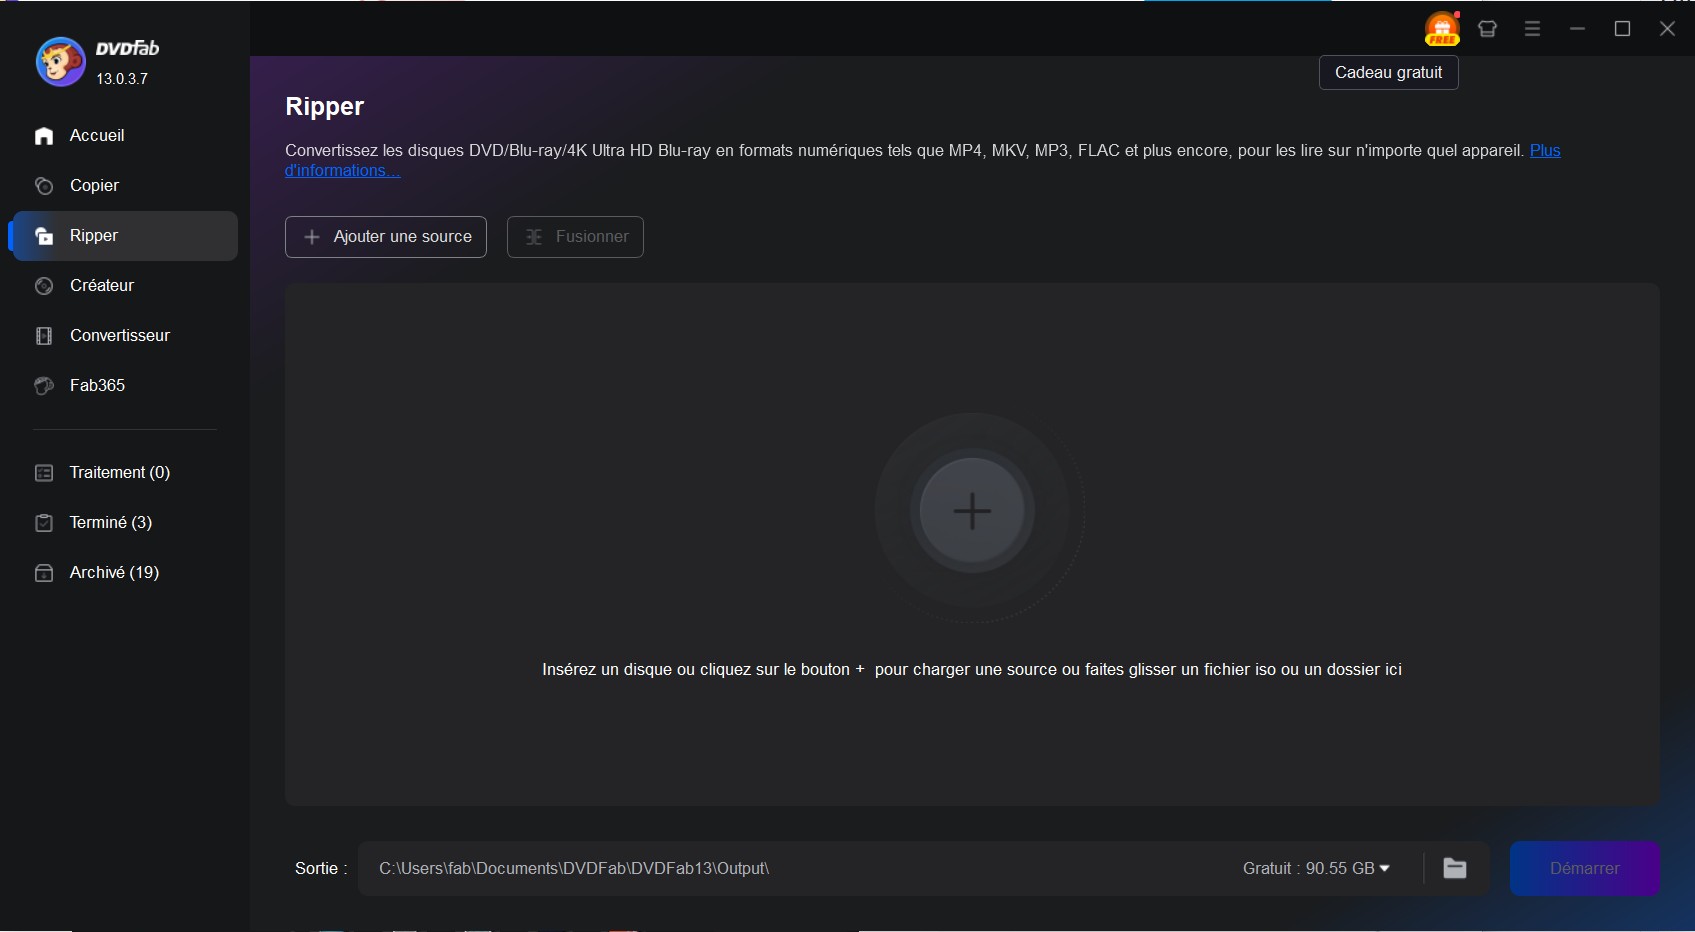1695x932 pixels.
Task: Open the free gift icon
Action: coord(1442,29)
